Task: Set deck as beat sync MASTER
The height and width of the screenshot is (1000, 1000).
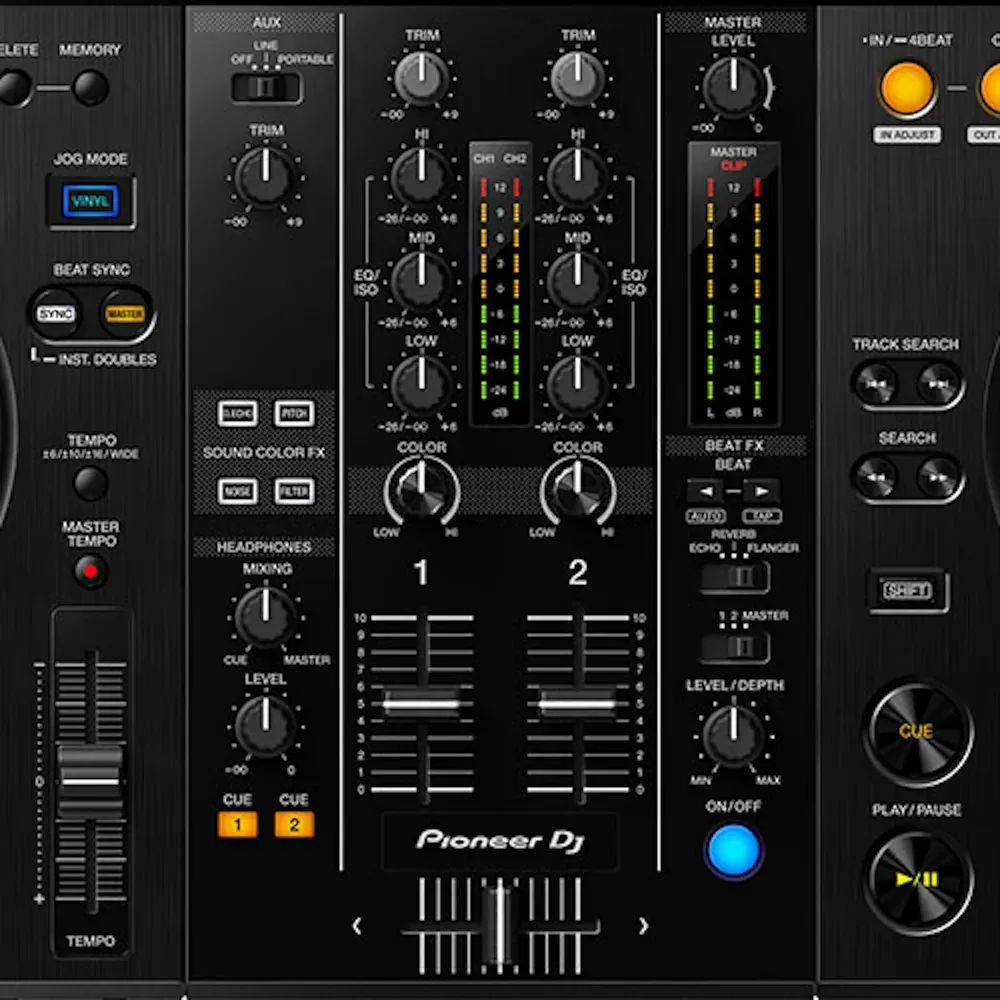Action: pyautogui.click(x=125, y=314)
